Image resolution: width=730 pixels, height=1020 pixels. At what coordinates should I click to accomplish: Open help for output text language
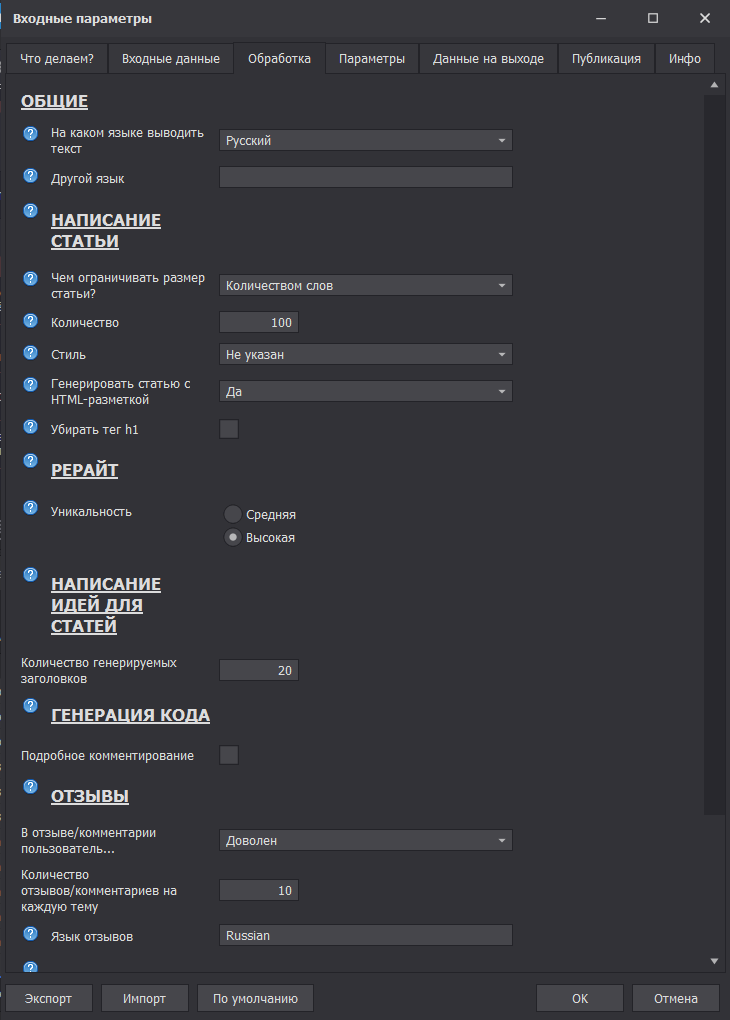(x=31, y=133)
